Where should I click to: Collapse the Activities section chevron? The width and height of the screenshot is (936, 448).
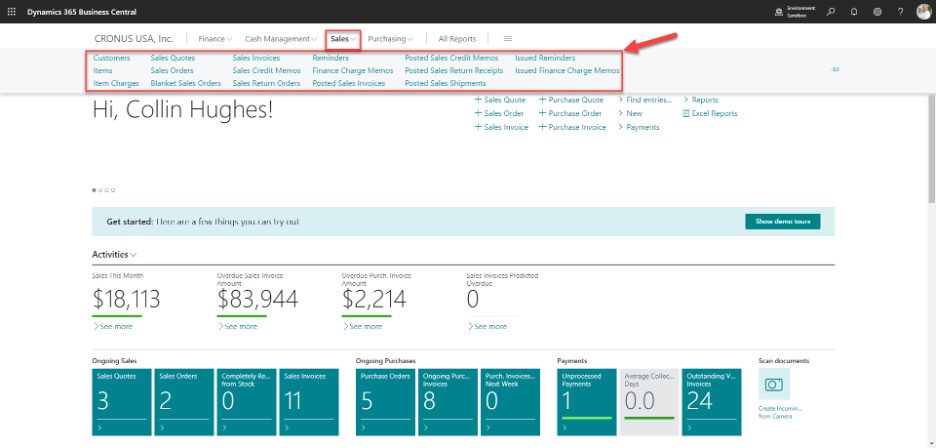[x=134, y=255]
